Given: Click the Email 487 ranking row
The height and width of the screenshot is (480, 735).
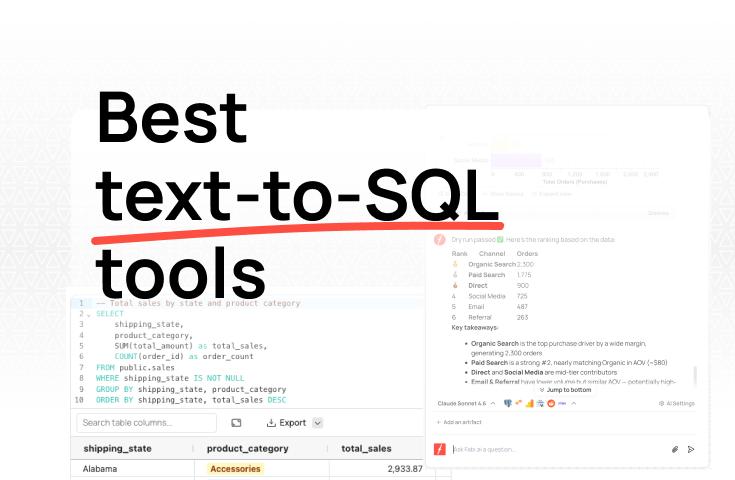Looking at the screenshot, I should (489, 307).
